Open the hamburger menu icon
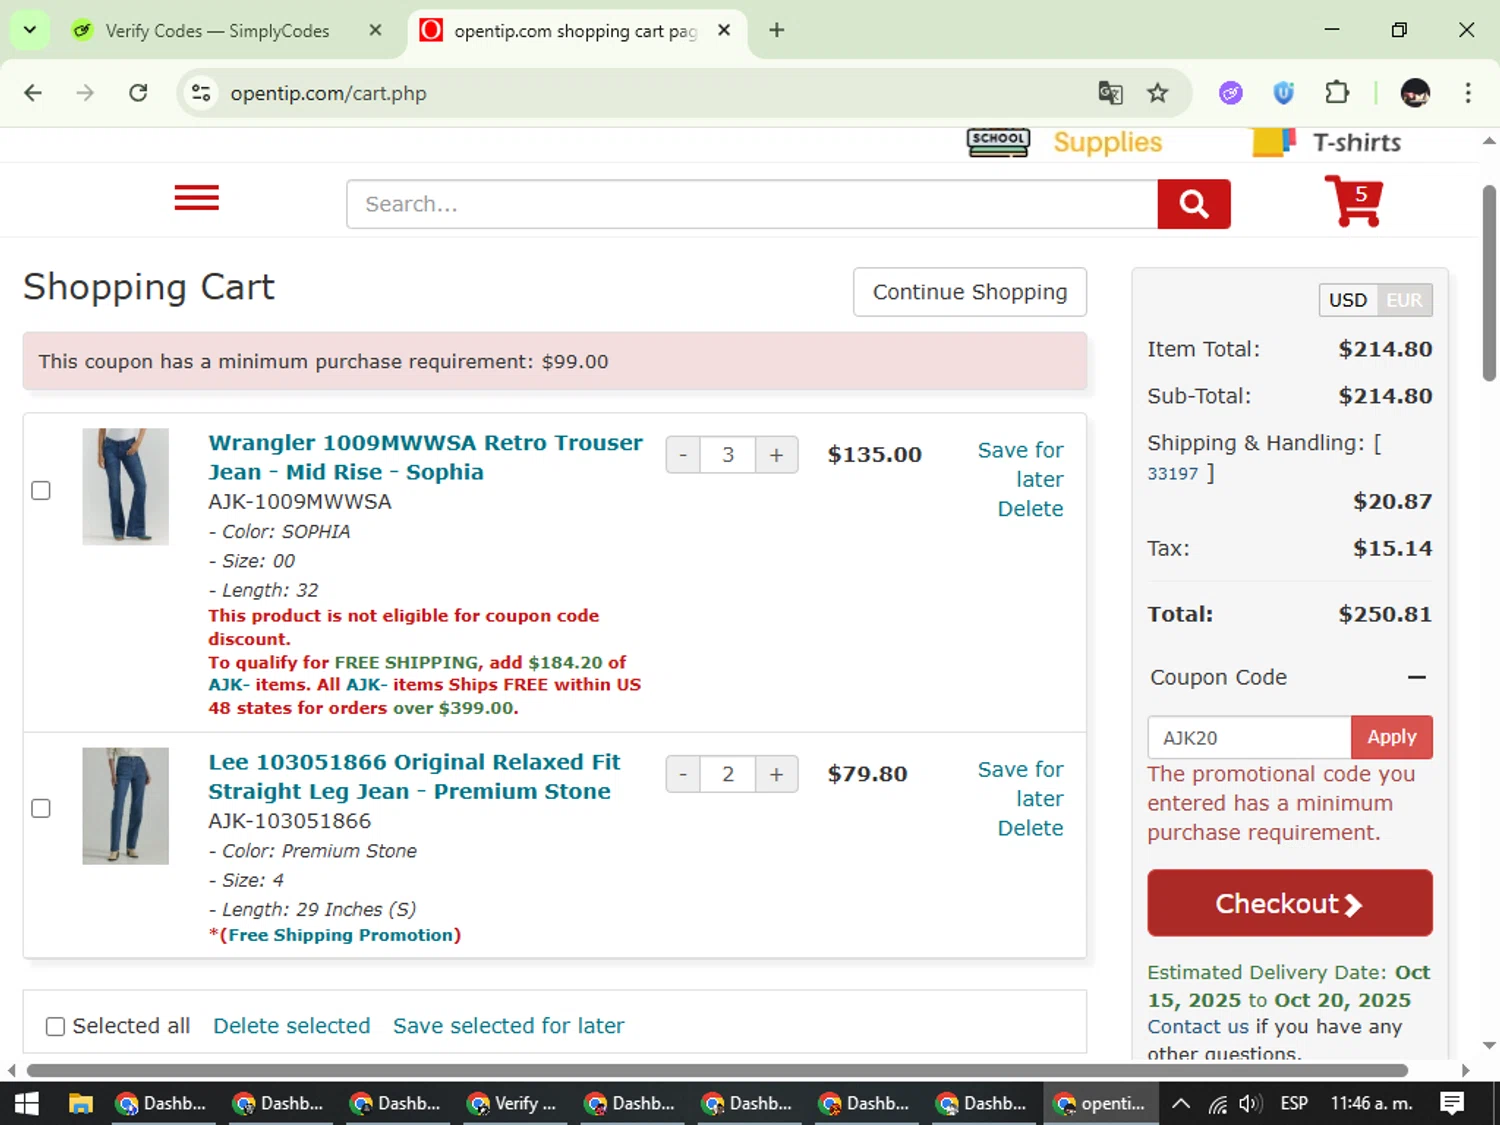 click(196, 198)
